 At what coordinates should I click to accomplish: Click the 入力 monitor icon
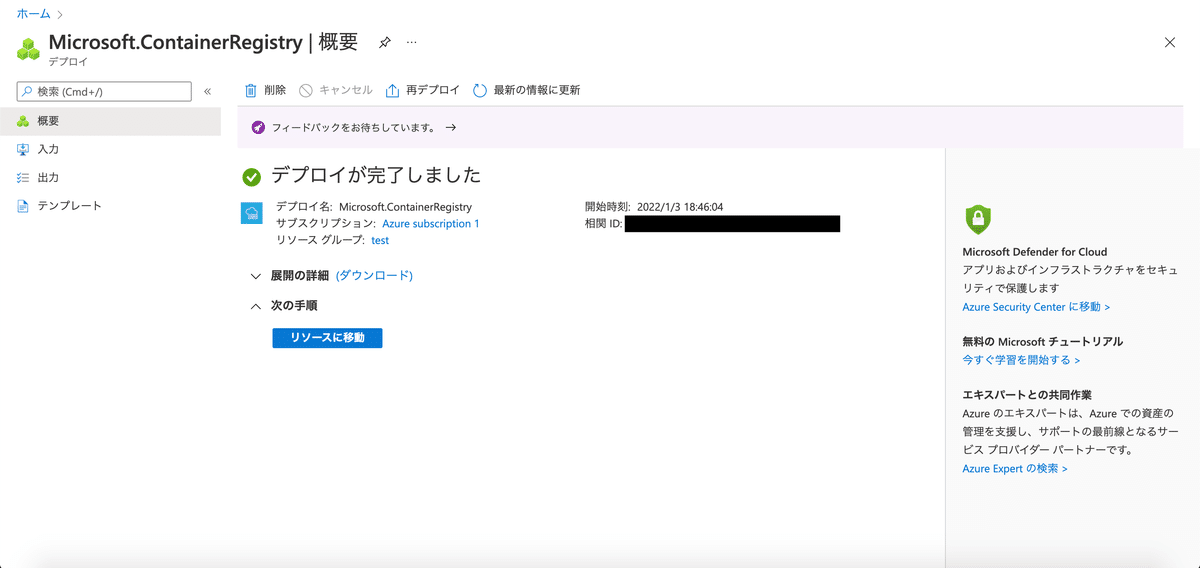pyautogui.click(x=23, y=149)
